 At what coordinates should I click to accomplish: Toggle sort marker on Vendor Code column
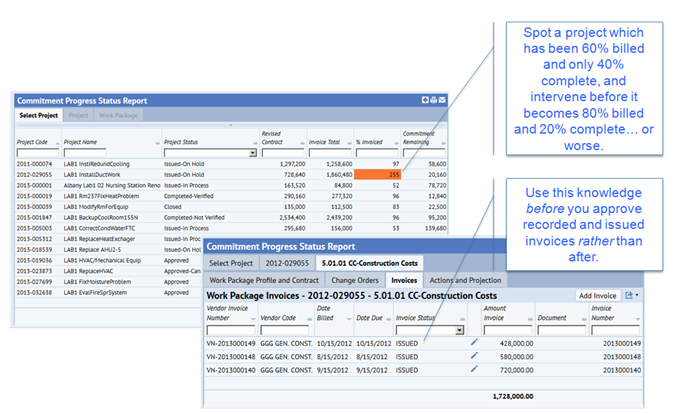(309, 319)
